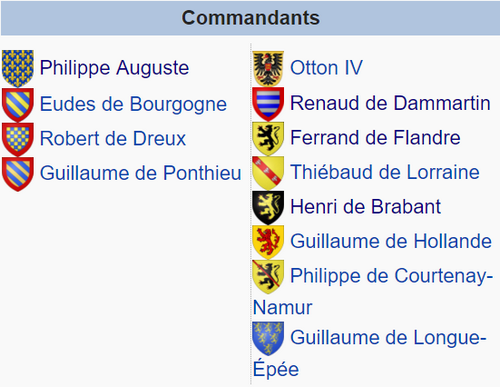This screenshot has height=387, width=500.
Task: Click the crossed lion shield by Philippe de Courtenay-Namur
Action: pos(268,277)
